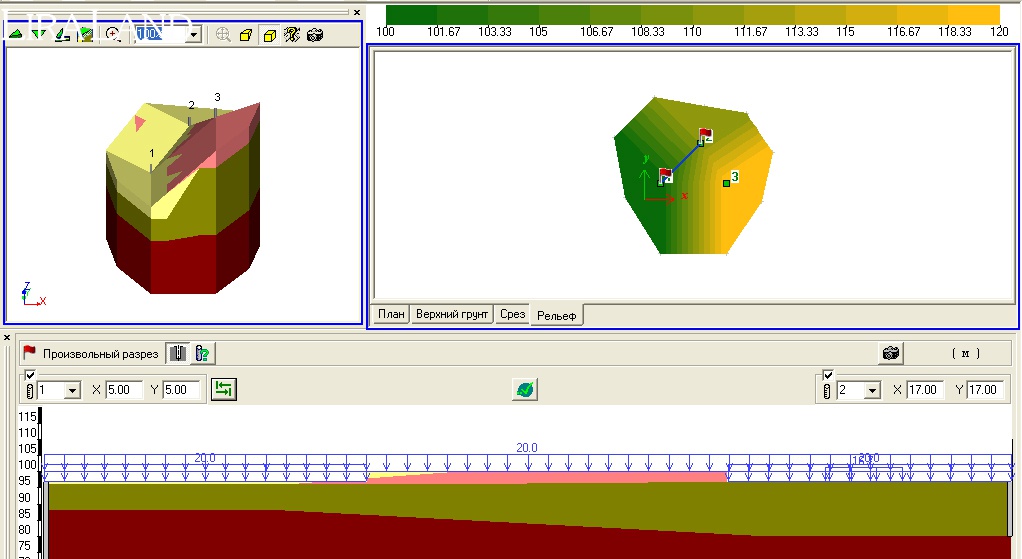Image resolution: width=1022 pixels, height=559 pixels.
Task: Open the borehole 2 dropdown list
Action: (872, 391)
